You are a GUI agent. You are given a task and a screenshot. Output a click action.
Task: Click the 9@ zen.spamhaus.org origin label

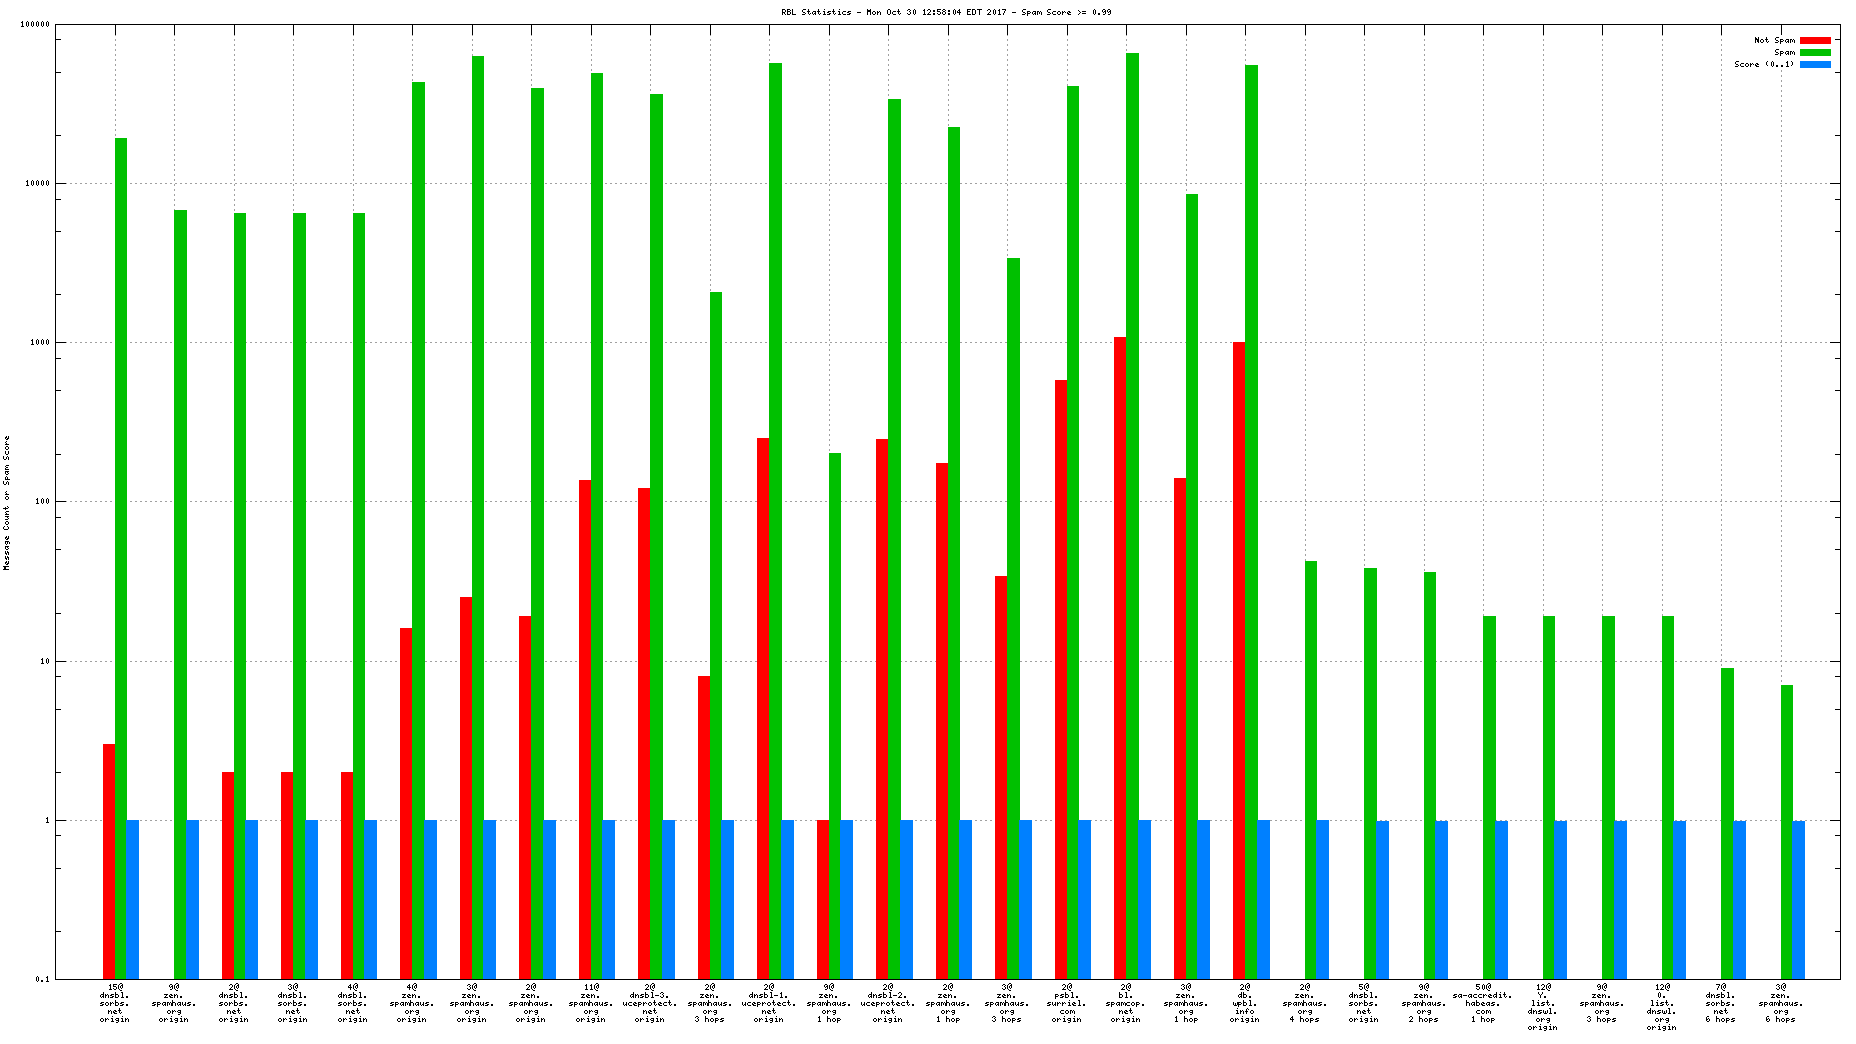tap(174, 1003)
